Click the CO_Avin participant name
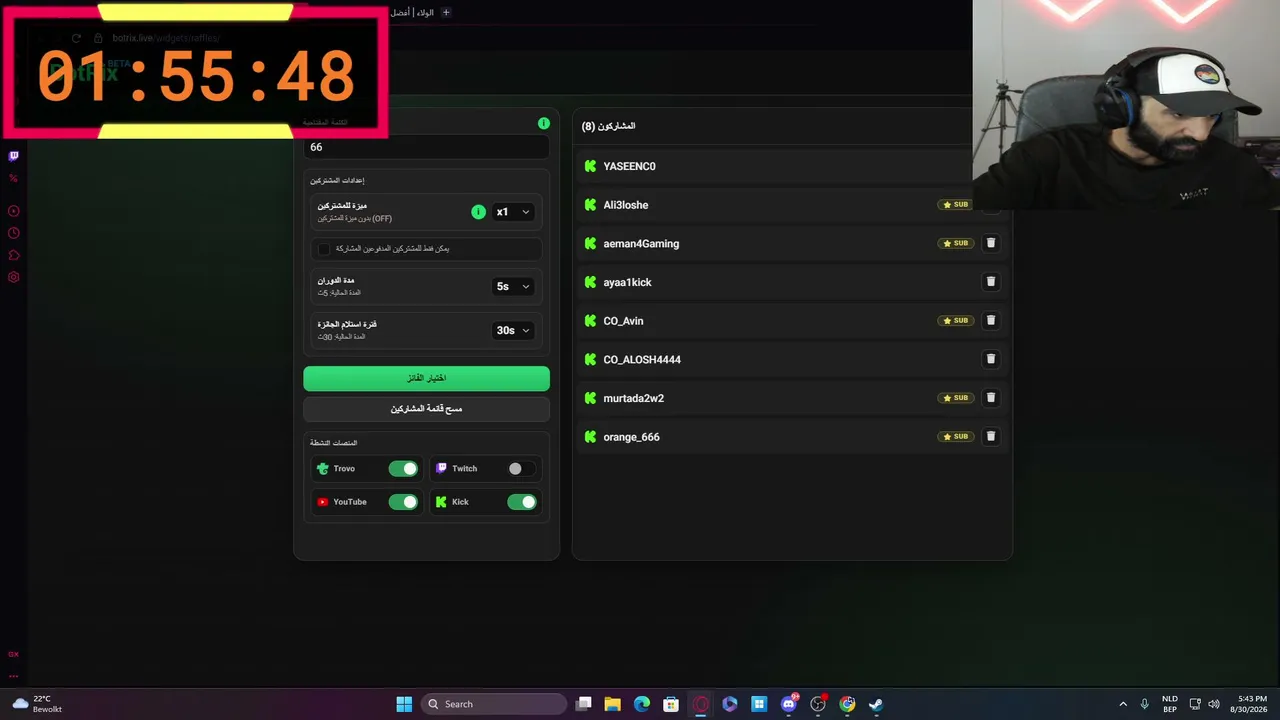 pyautogui.click(x=623, y=321)
